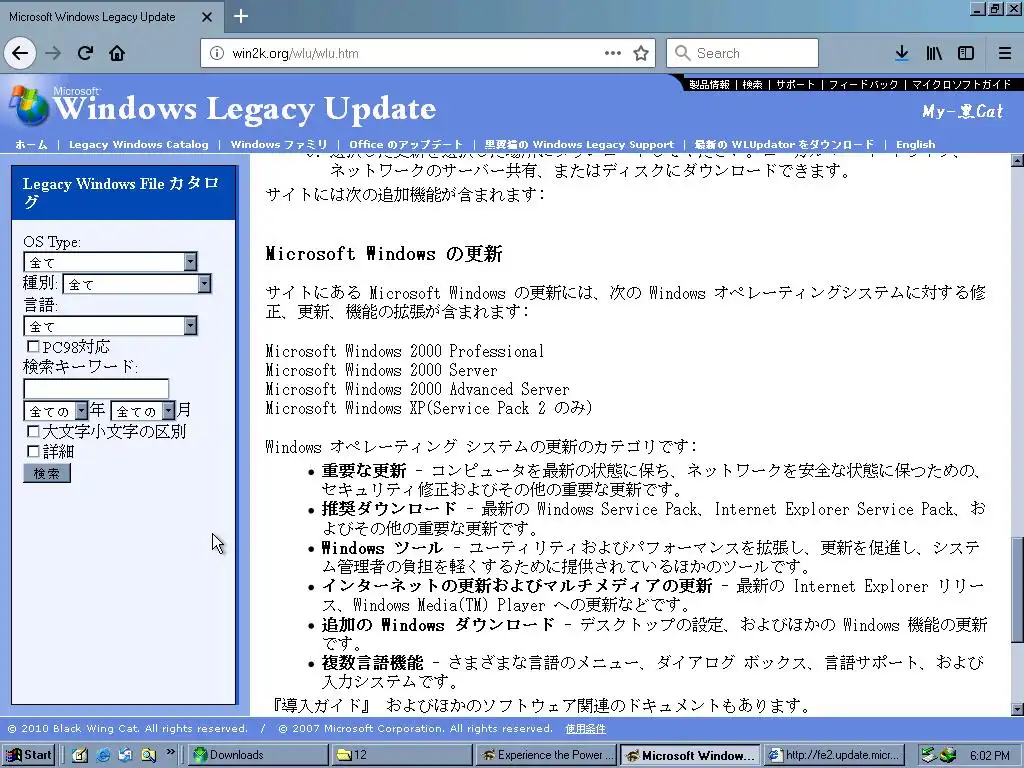Open the first quick launch notepad icon
This screenshot has height=768, width=1024.
click(80, 755)
